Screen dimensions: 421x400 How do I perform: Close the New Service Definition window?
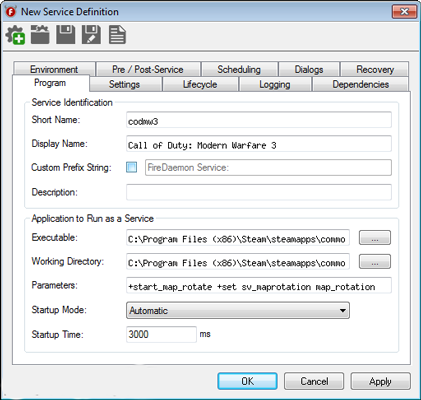(404, 12)
